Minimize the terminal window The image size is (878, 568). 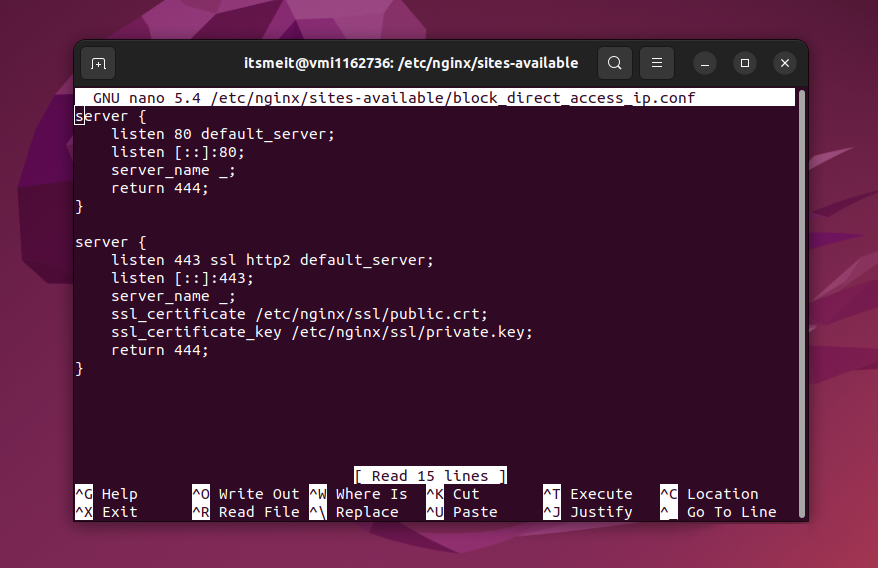point(704,63)
